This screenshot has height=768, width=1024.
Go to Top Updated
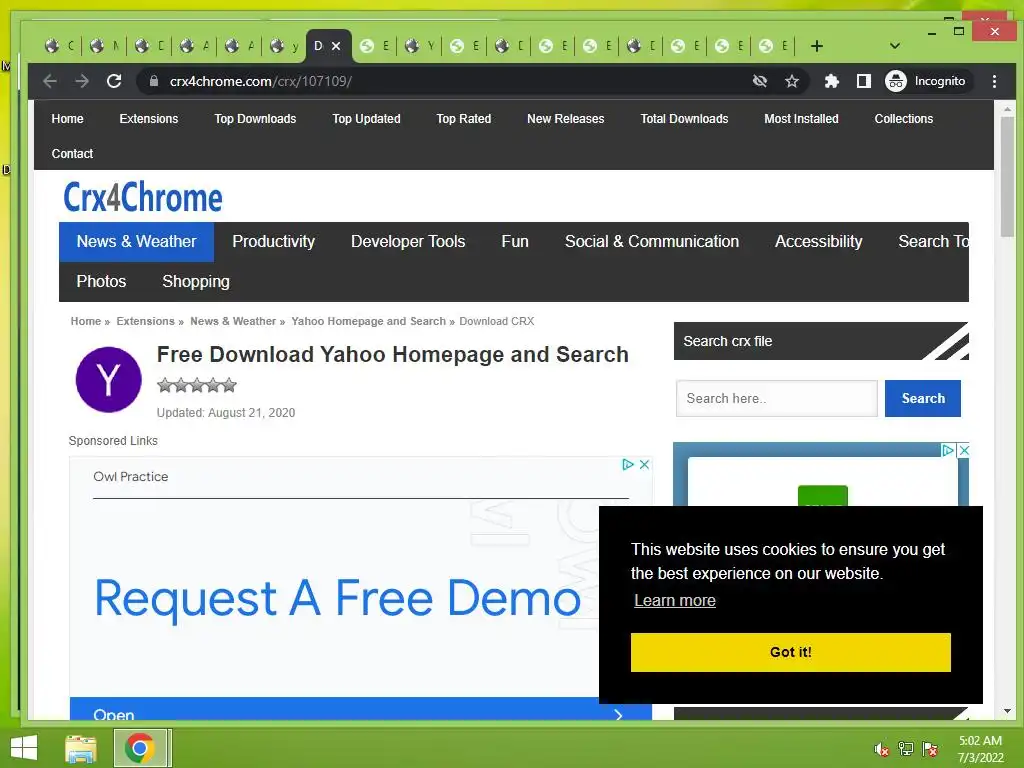point(366,119)
